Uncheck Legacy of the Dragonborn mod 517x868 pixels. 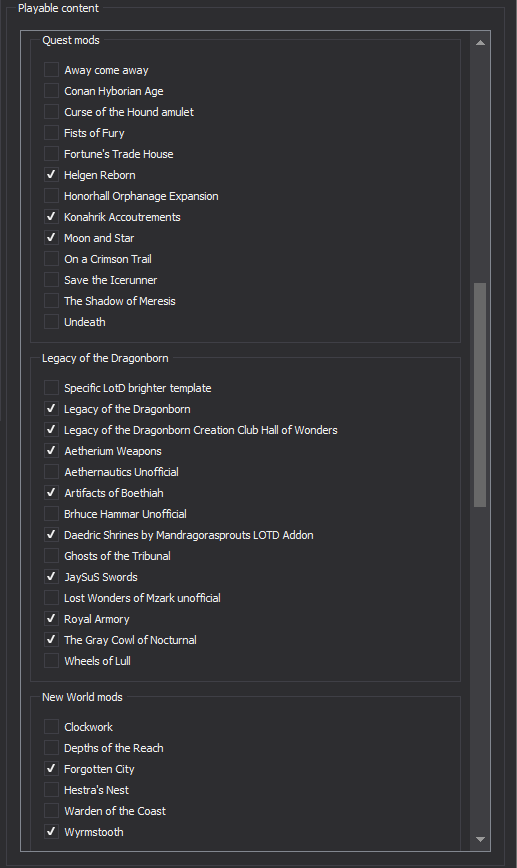point(51,409)
